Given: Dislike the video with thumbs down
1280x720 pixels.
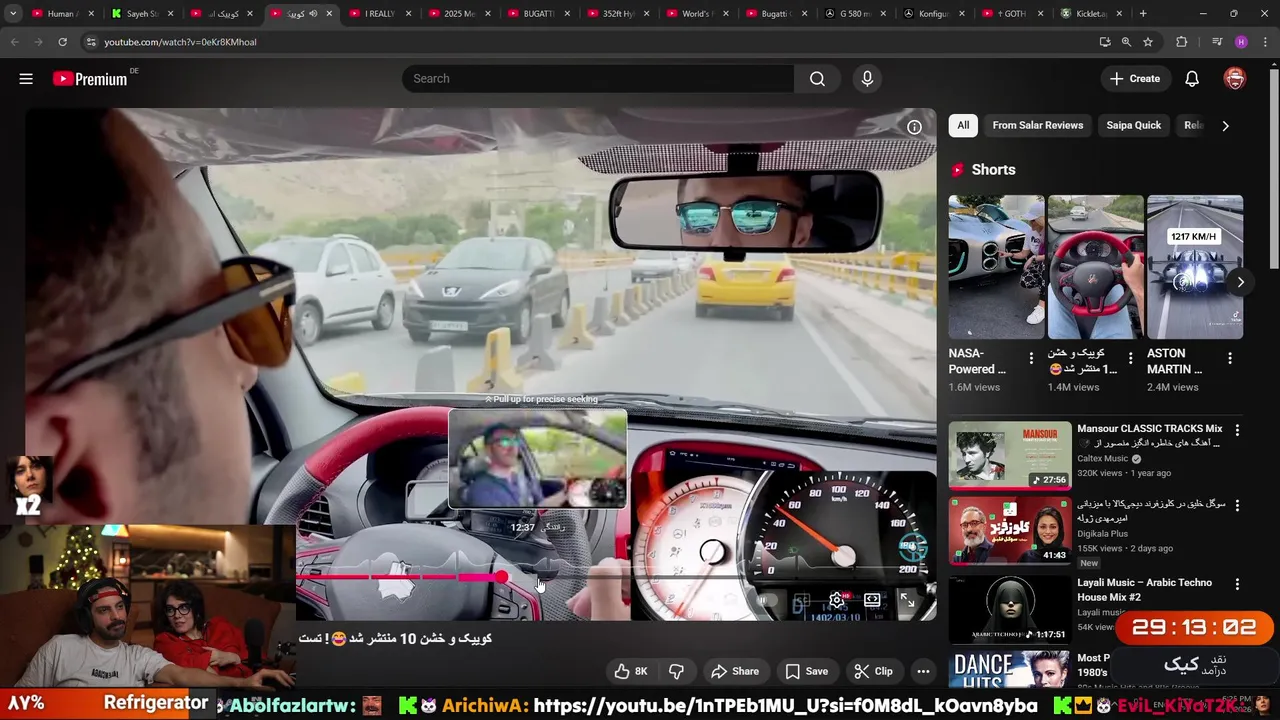Looking at the screenshot, I should [676, 671].
